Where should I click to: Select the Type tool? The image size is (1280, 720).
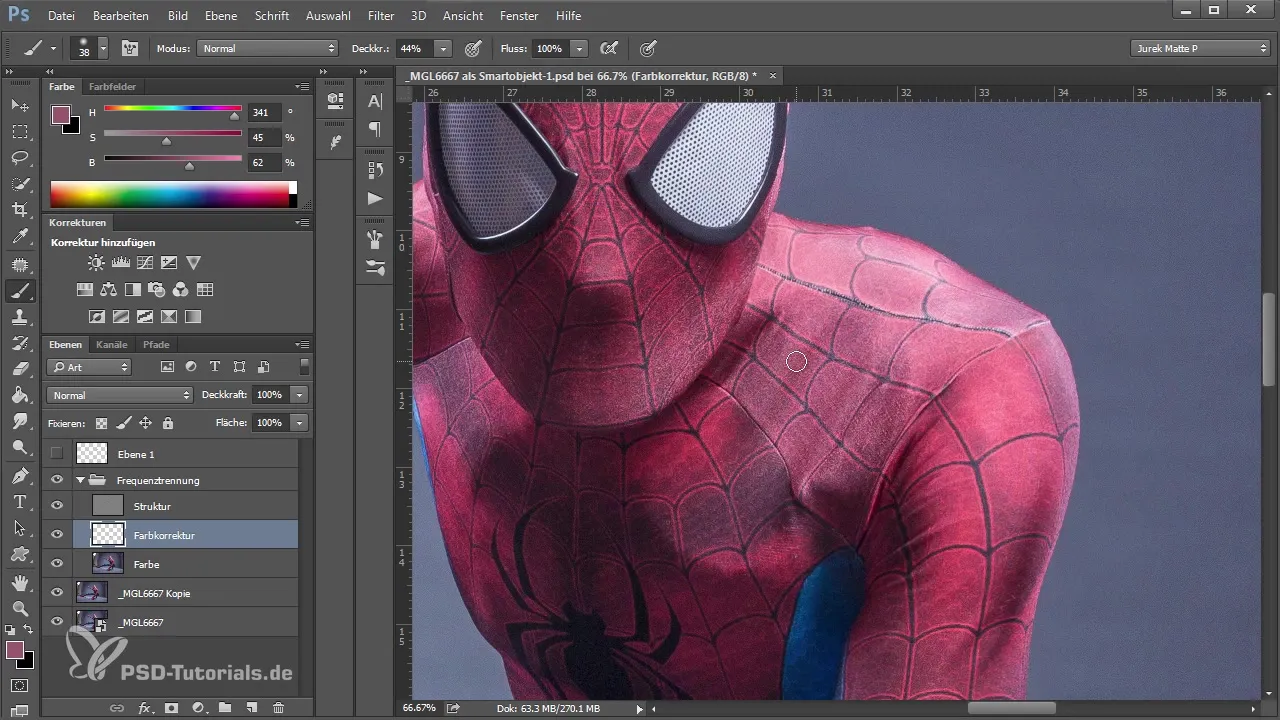point(19,501)
